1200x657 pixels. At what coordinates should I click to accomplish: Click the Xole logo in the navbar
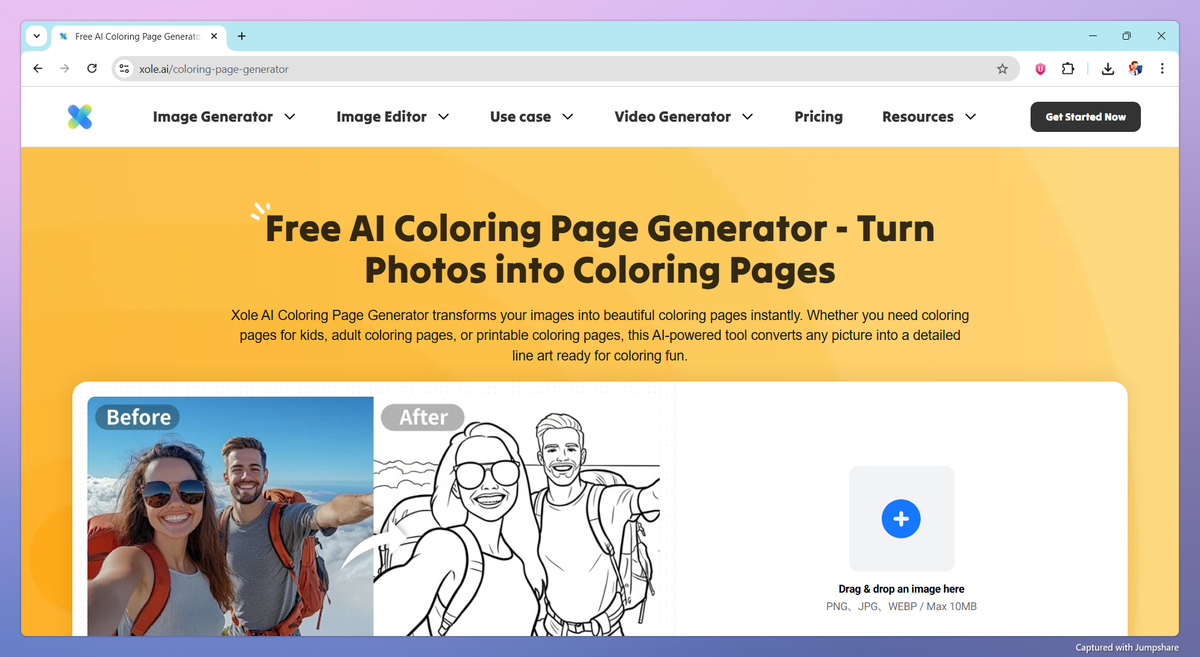(79, 116)
